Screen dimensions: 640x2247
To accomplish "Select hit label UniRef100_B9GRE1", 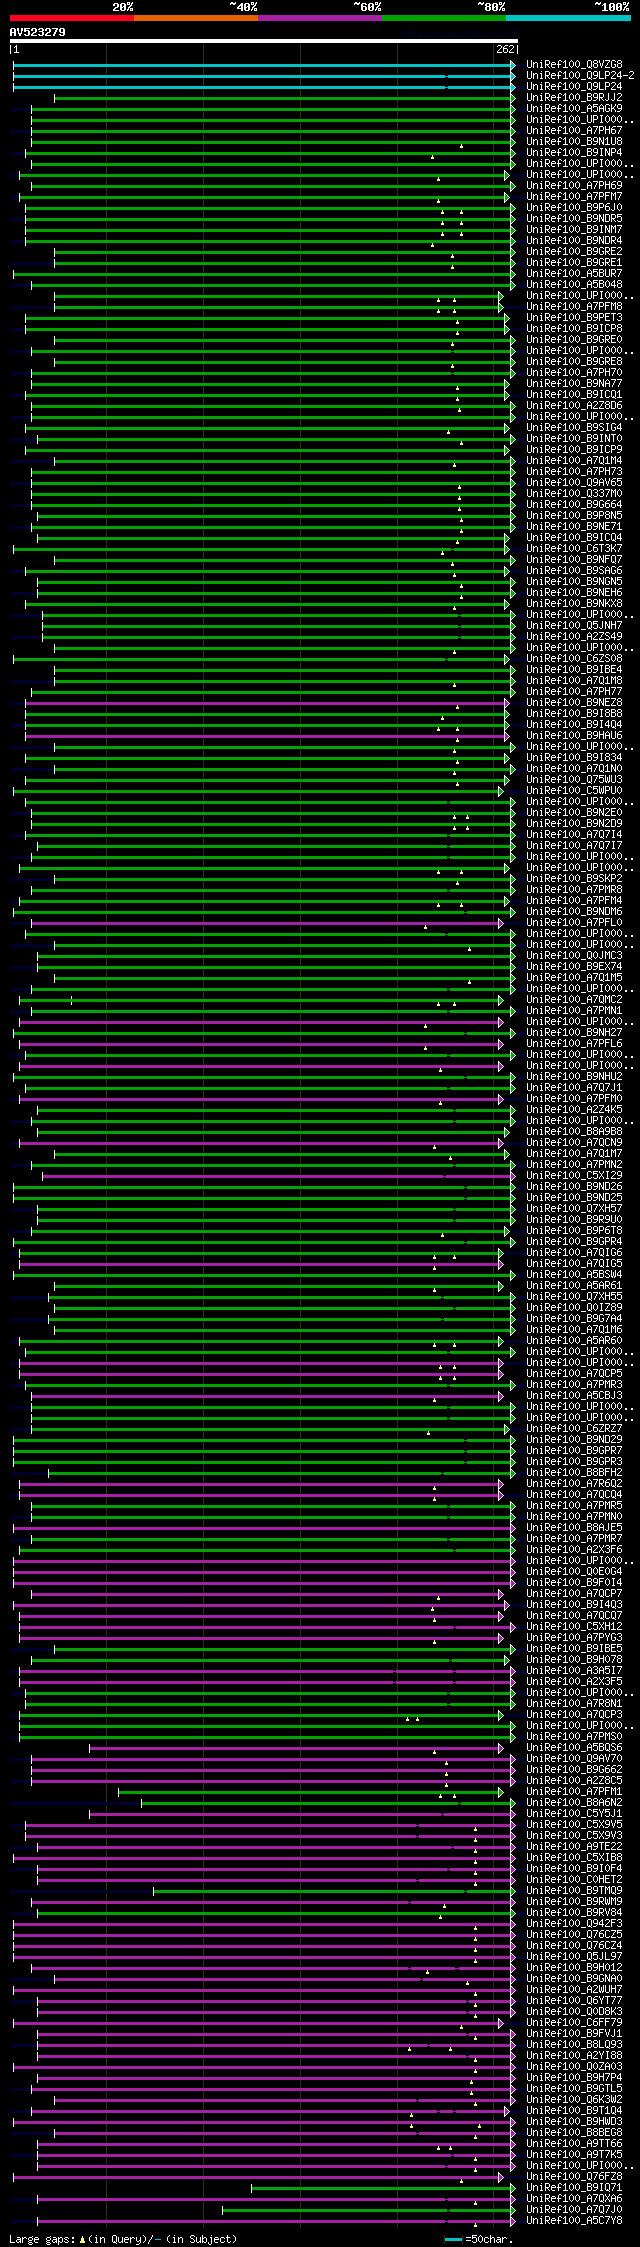I will 574,263.
